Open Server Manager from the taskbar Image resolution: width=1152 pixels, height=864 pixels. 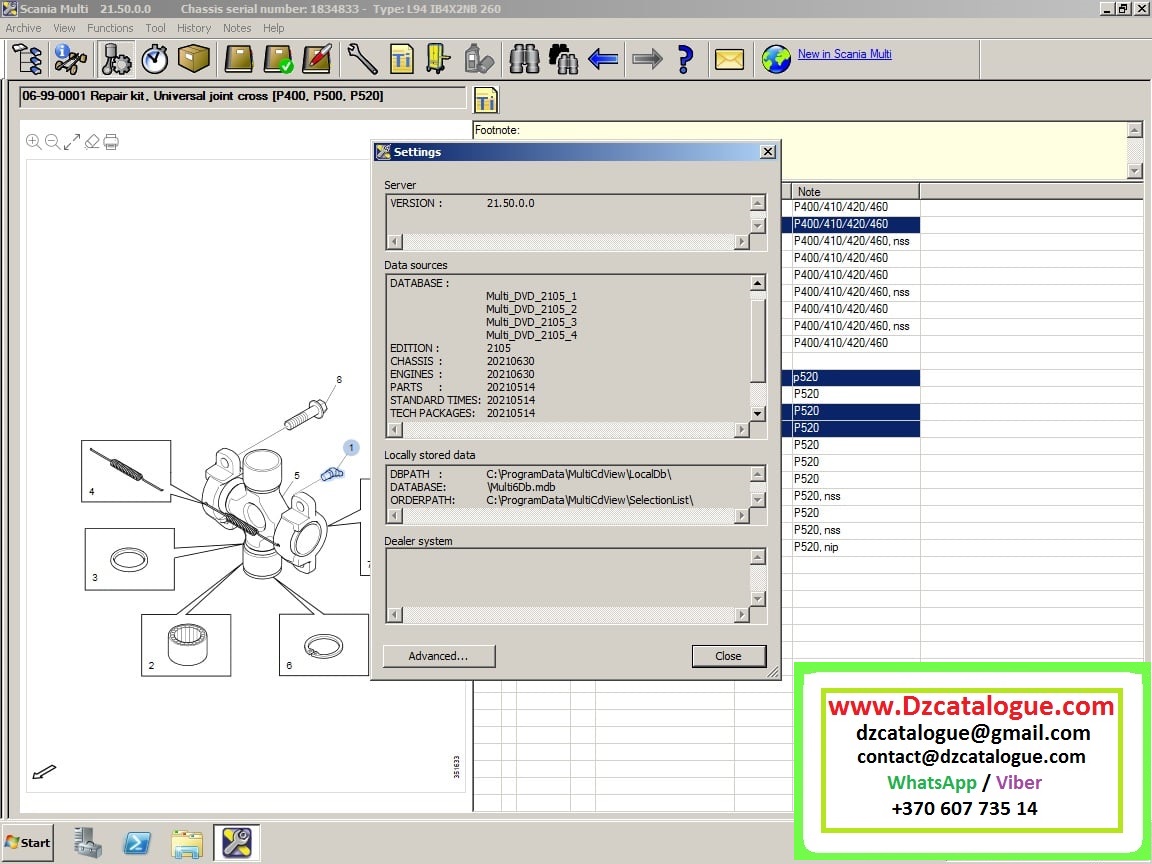click(x=88, y=843)
